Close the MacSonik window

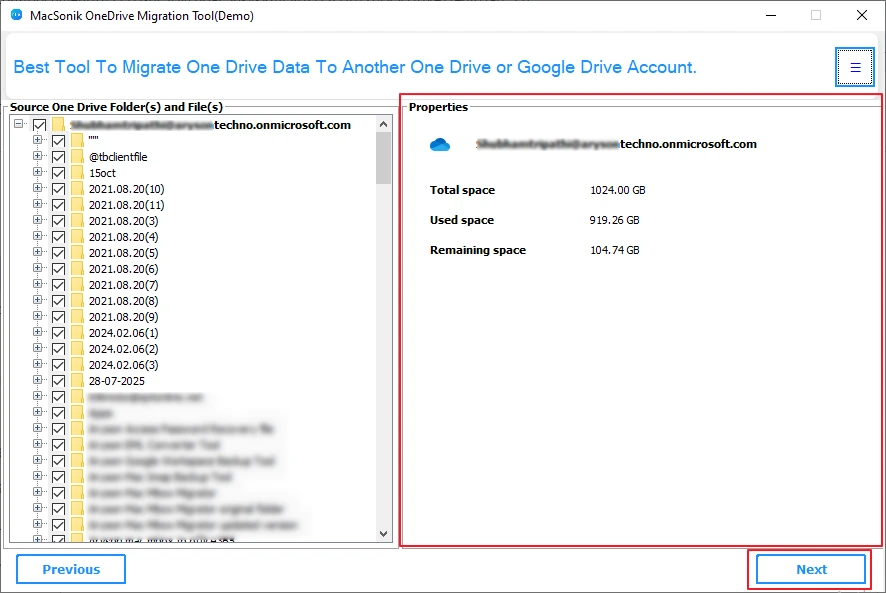[862, 15]
